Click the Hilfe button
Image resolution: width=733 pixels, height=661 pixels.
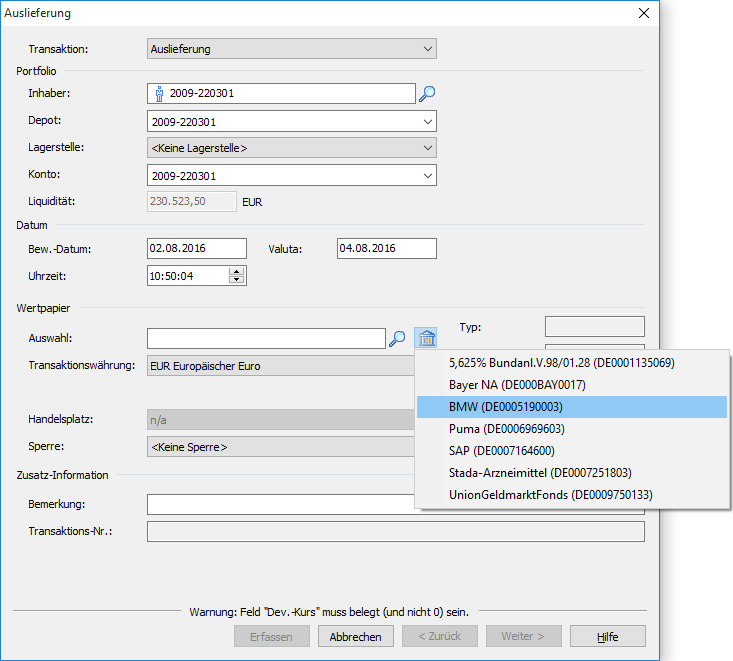[607, 637]
